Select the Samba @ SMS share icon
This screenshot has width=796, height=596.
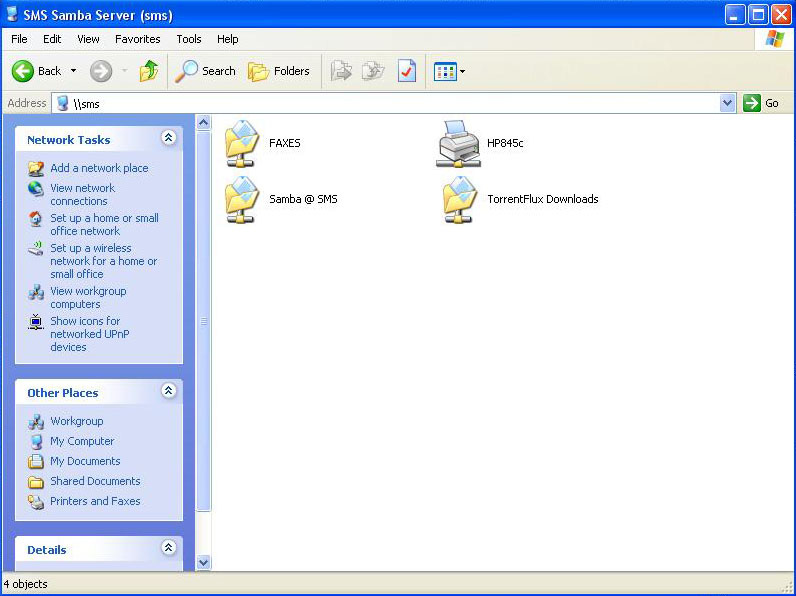[x=242, y=200]
